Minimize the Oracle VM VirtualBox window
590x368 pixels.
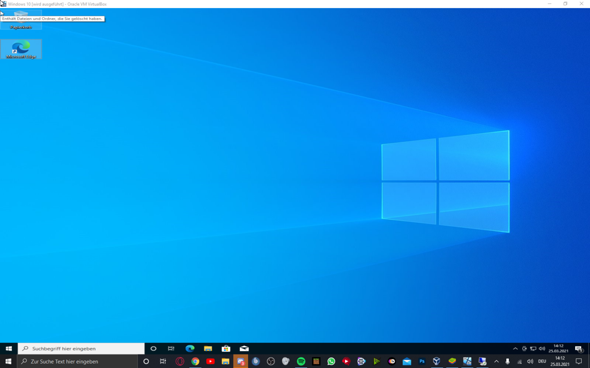[x=549, y=4]
